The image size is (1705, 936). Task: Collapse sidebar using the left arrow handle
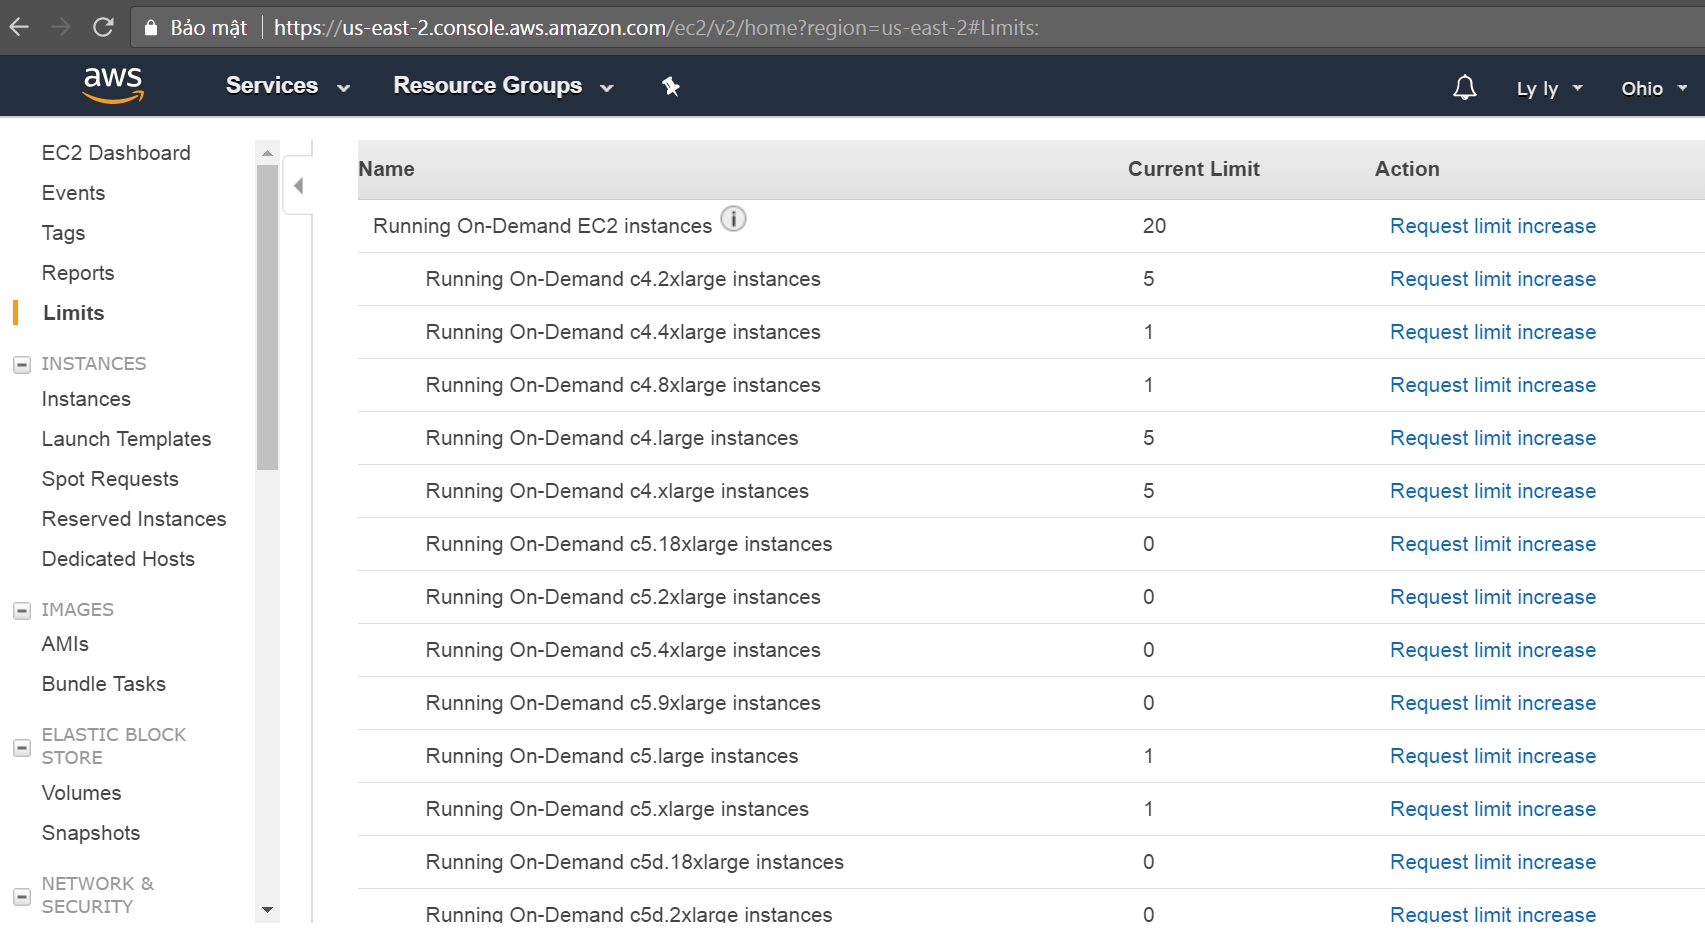tap(298, 186)
